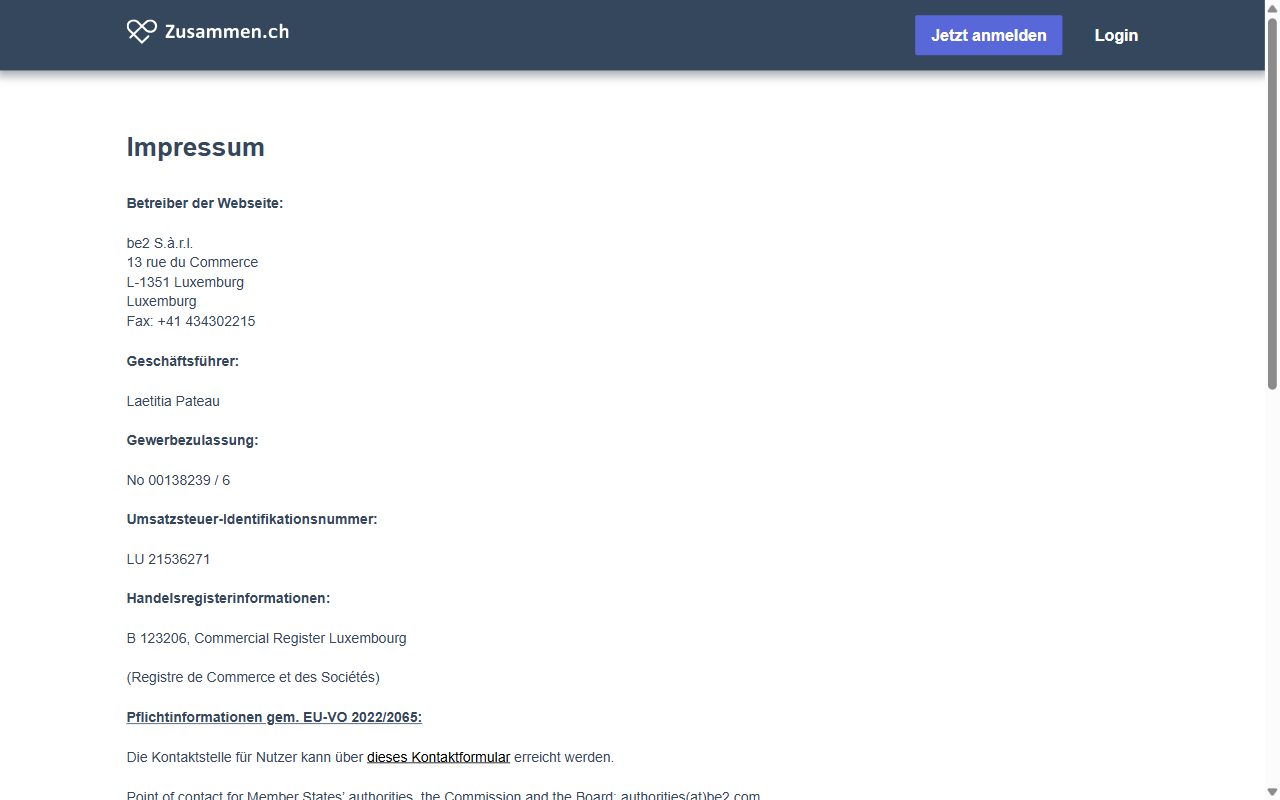Click the Zusammen.ch heart logo icon
1280x800 pixels.
(x=142, y=32)
